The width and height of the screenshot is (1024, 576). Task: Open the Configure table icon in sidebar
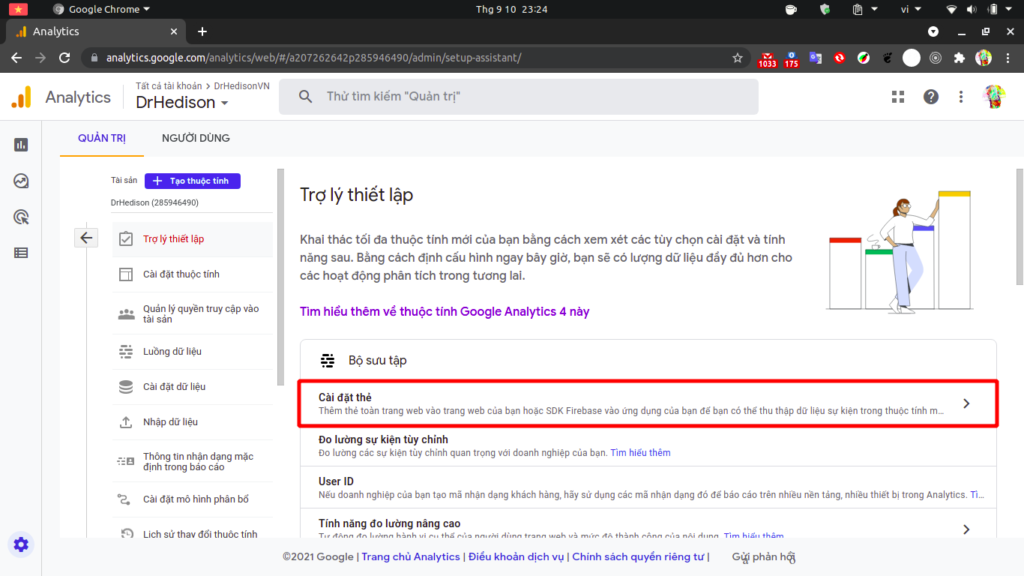click(21, 253)
